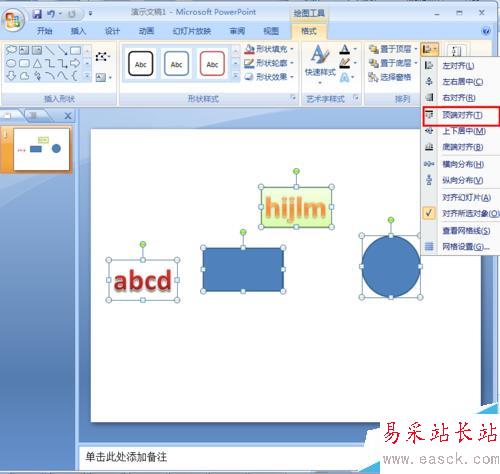
Task: Choose 横向分布(H) distribute horizontally
Action: pos(460,164)
